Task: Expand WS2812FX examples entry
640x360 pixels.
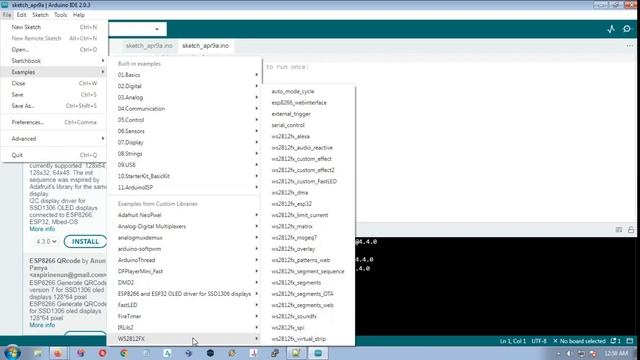Action: click(x=185, y=339)
